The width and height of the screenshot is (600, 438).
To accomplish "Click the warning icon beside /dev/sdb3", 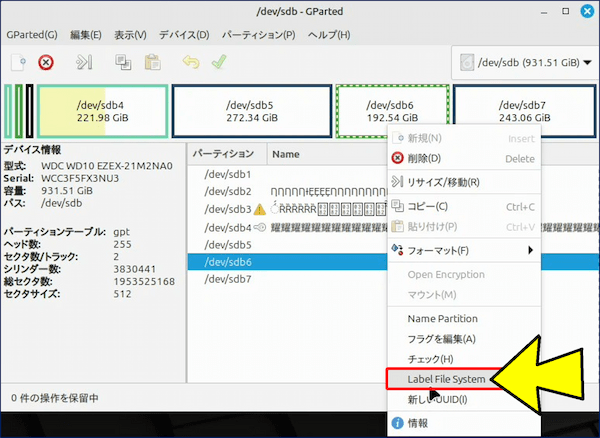I will click(259, 209).
